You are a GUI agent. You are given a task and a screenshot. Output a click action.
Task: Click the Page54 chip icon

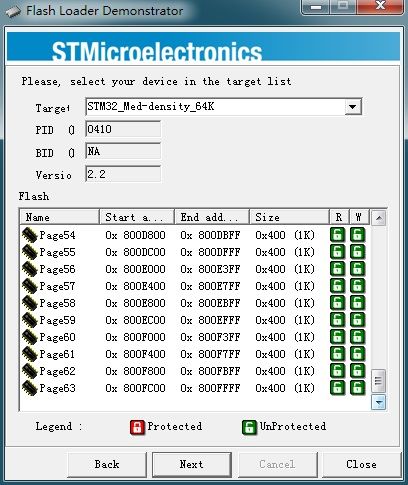29,235
